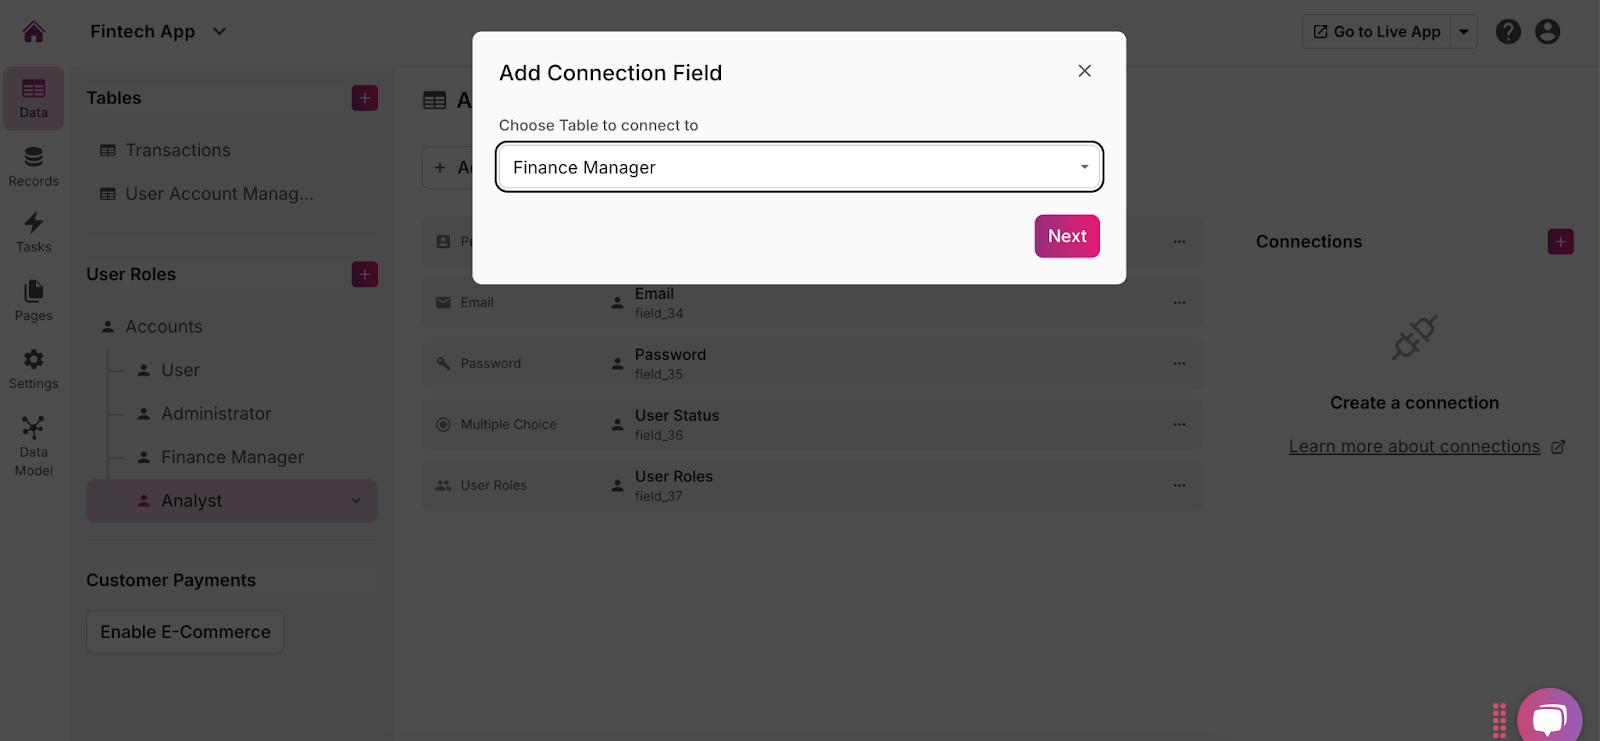The image size is (1600, 741).
Task: Open Learn more about connections link
Action: (x=1414, y=447)
